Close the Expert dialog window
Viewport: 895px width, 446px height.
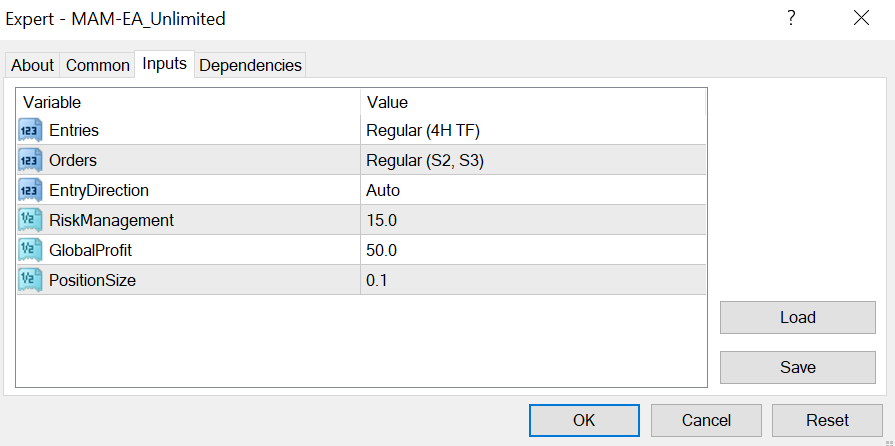pos(861,18)
